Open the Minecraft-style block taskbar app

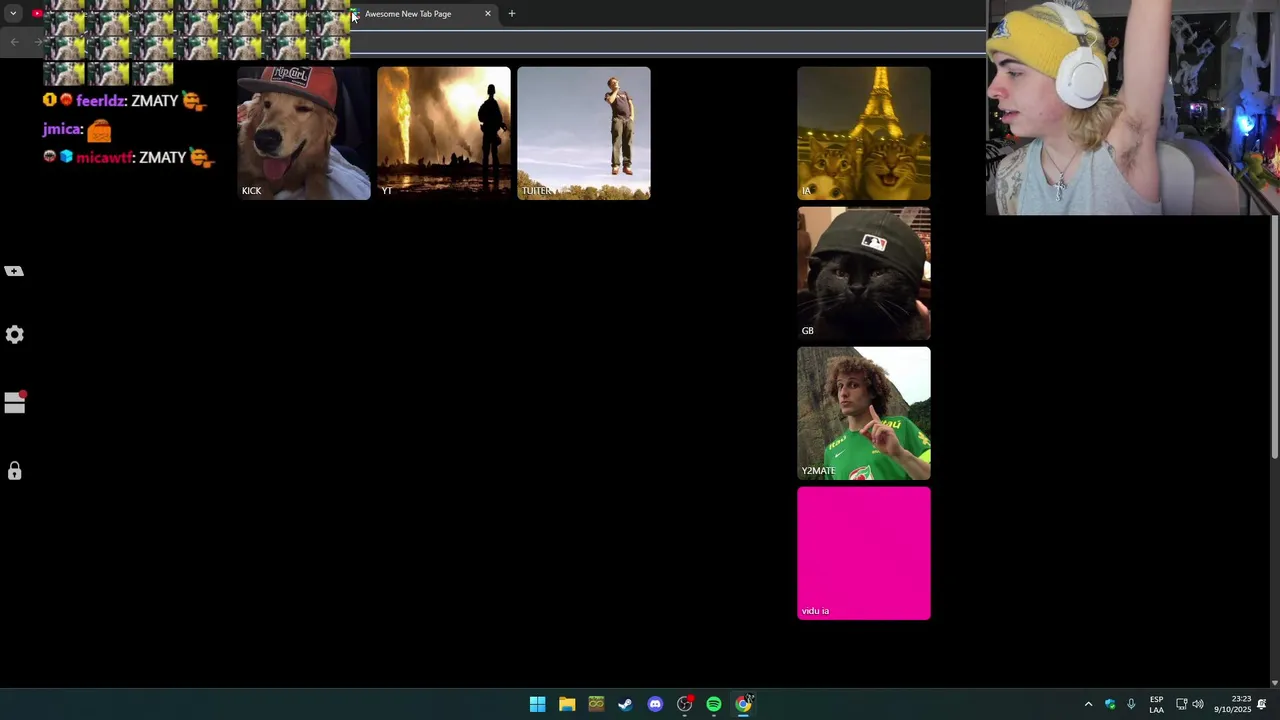(596, 704)
